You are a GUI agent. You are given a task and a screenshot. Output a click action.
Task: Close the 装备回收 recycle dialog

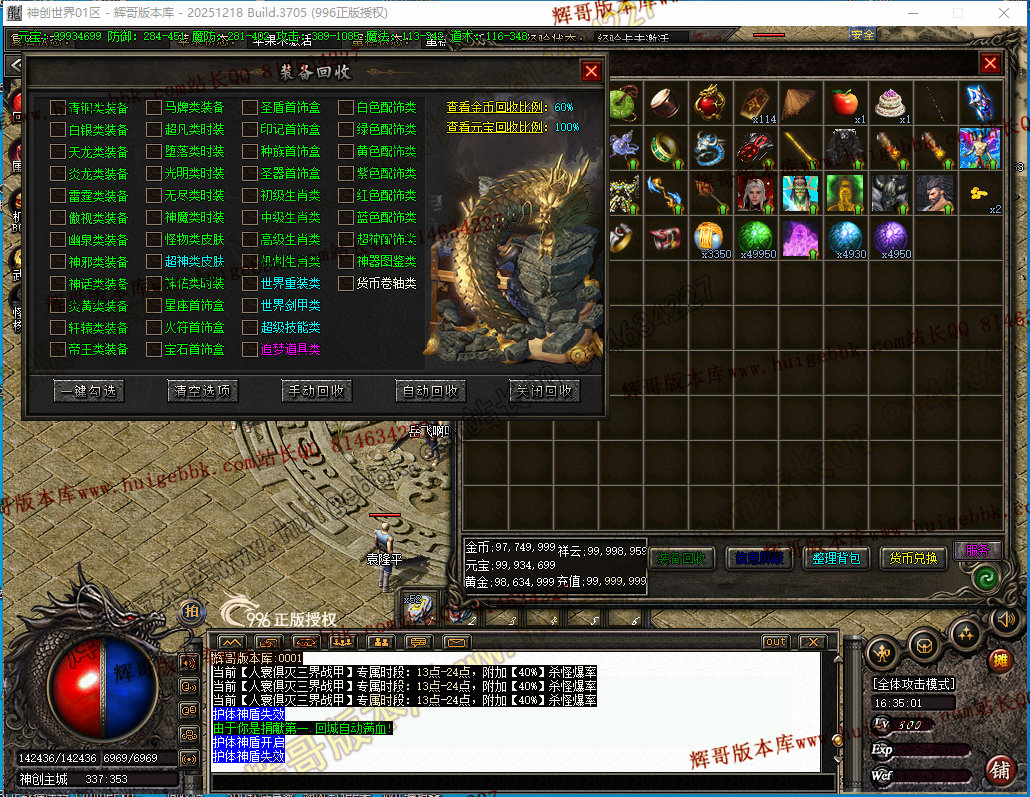coord(591,71)
